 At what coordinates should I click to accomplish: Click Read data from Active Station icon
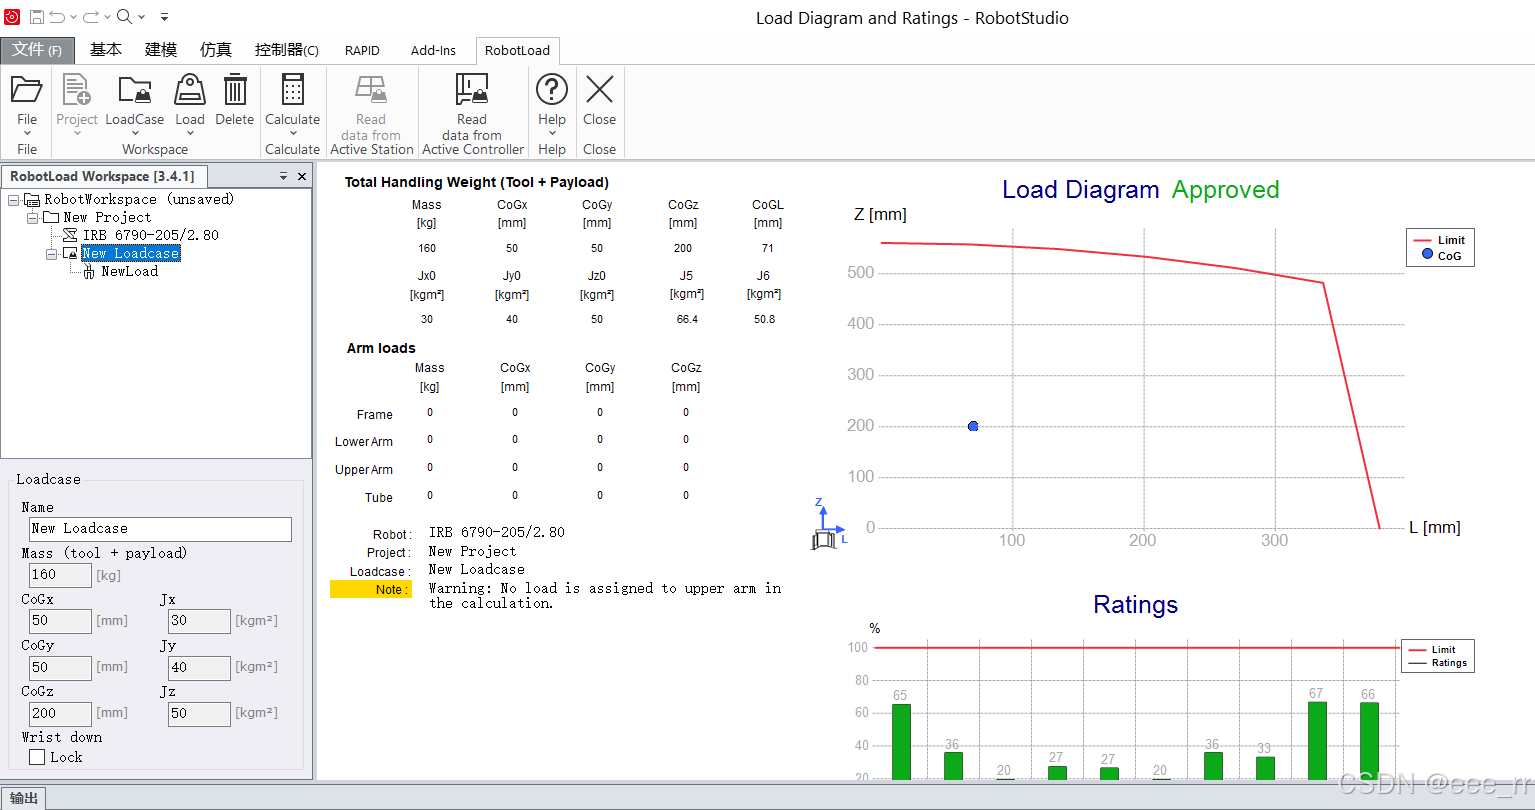click(371, 89)
